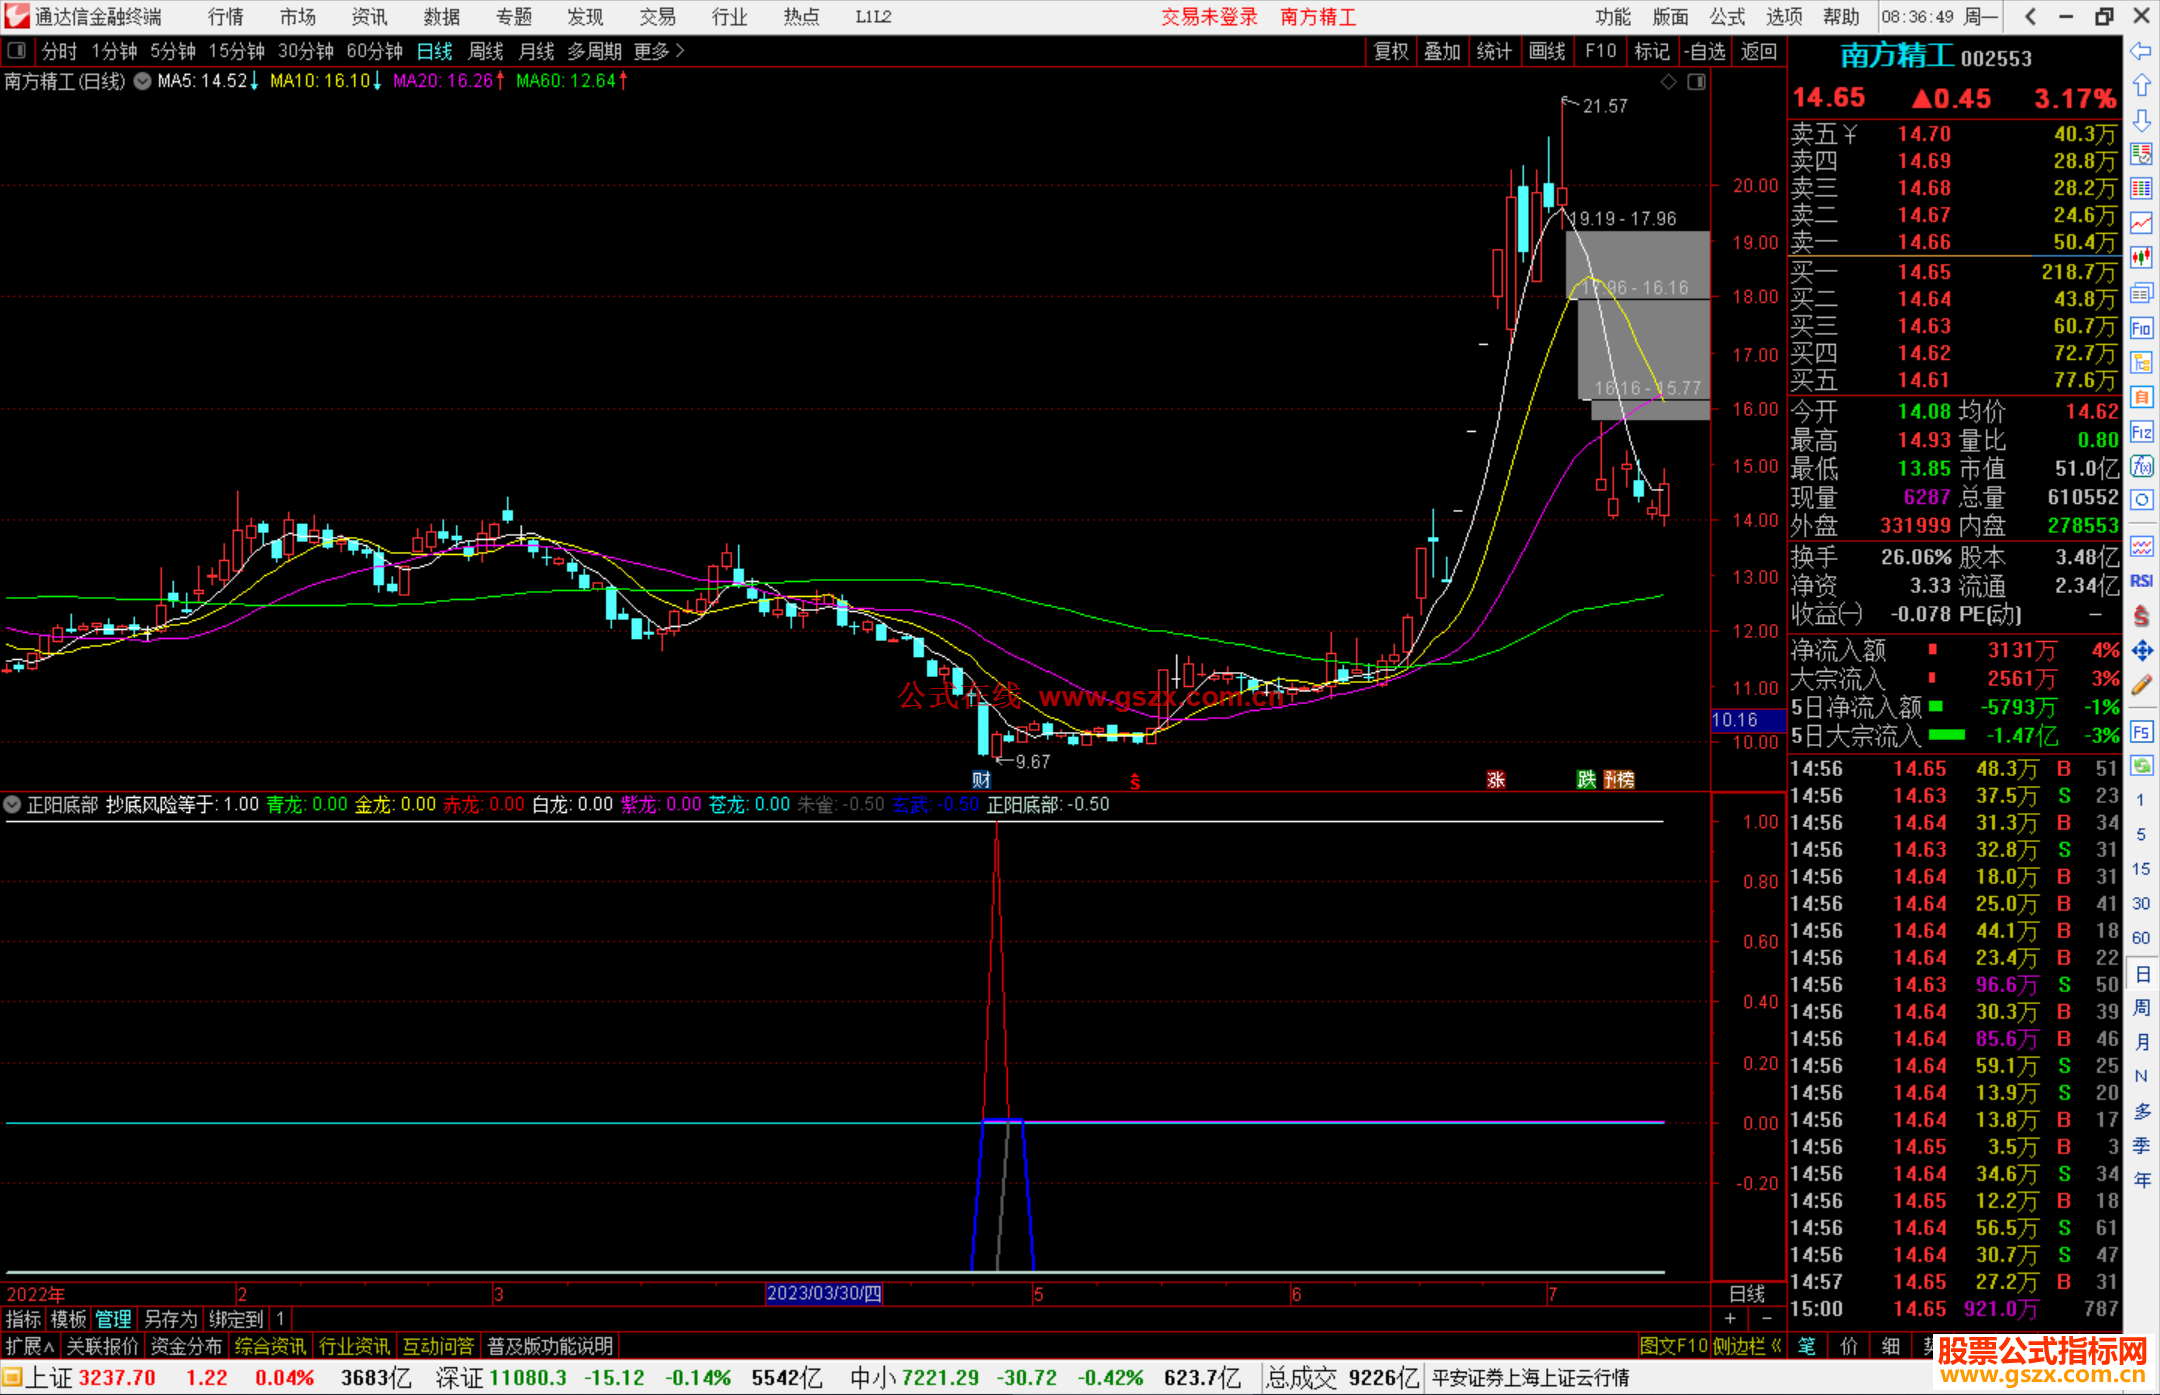This screenshot has width=2160, height=1395.
Task: Click the 画线 drawing button
Action: coord(1547,51)
